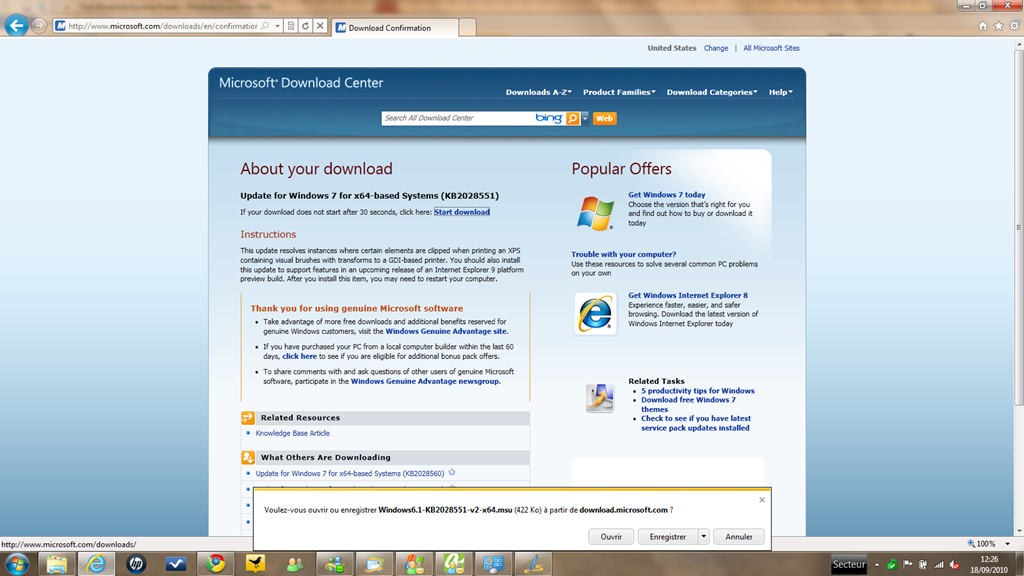
Task: Open Update for Windows 7 KB2028560 link
Action: click(x=349, y=473)
